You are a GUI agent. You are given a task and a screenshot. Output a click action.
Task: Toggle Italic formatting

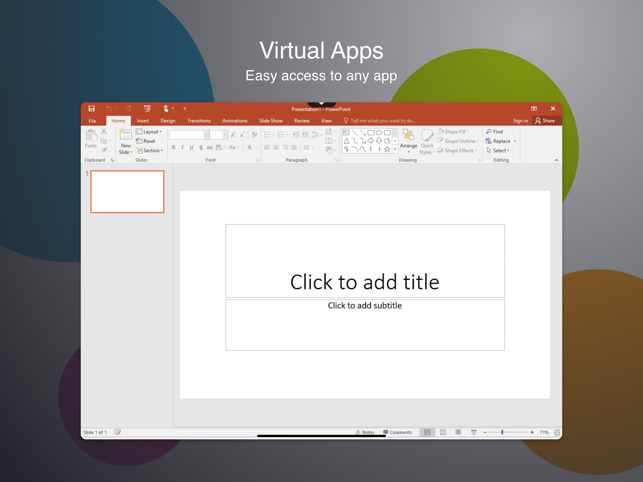coord(182,147)
